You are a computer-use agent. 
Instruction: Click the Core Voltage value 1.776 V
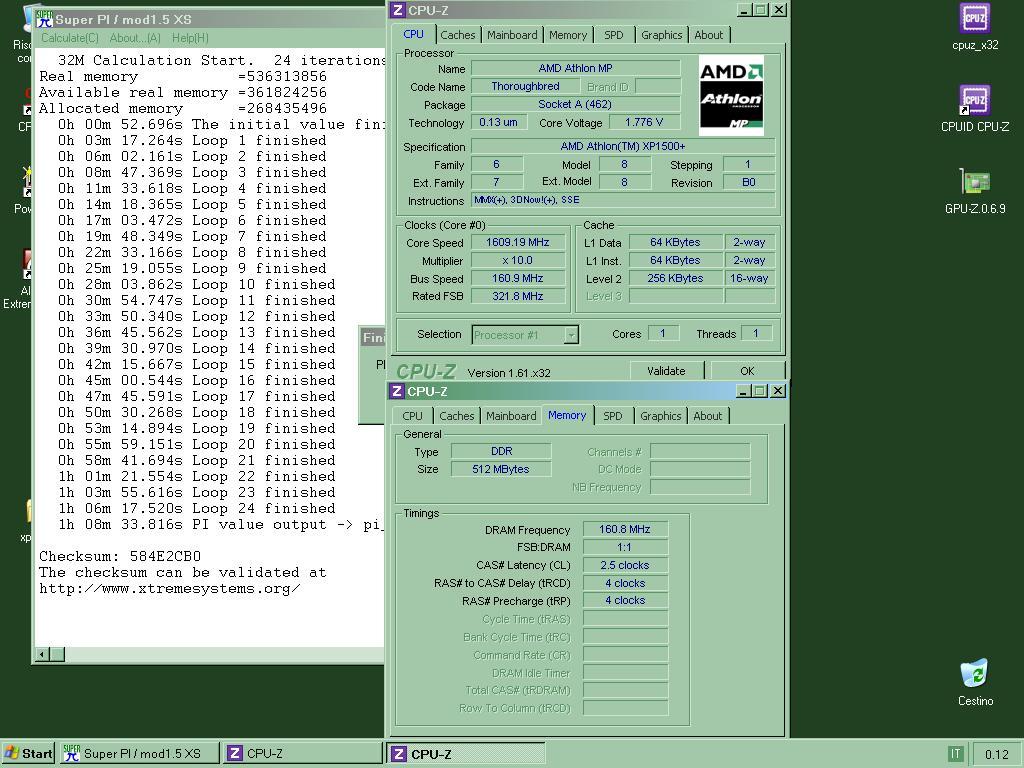click(643, 122)
